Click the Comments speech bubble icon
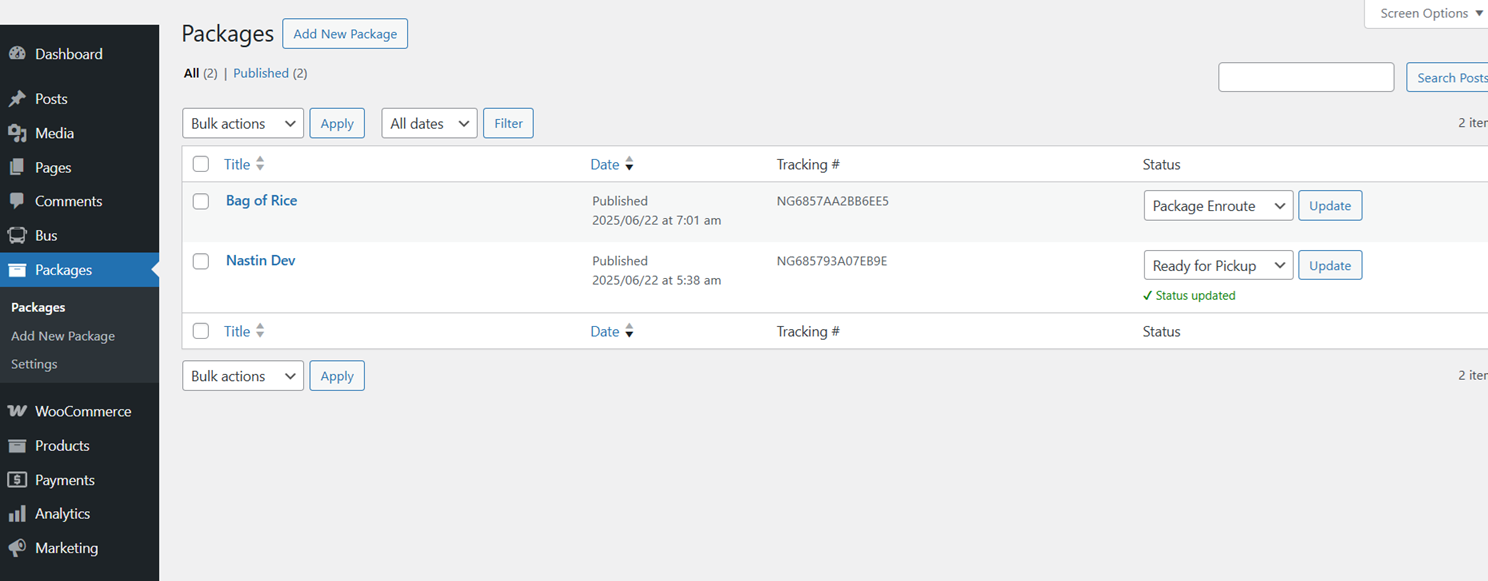This screenshot has height=581, width=1488. coord(17,201)
